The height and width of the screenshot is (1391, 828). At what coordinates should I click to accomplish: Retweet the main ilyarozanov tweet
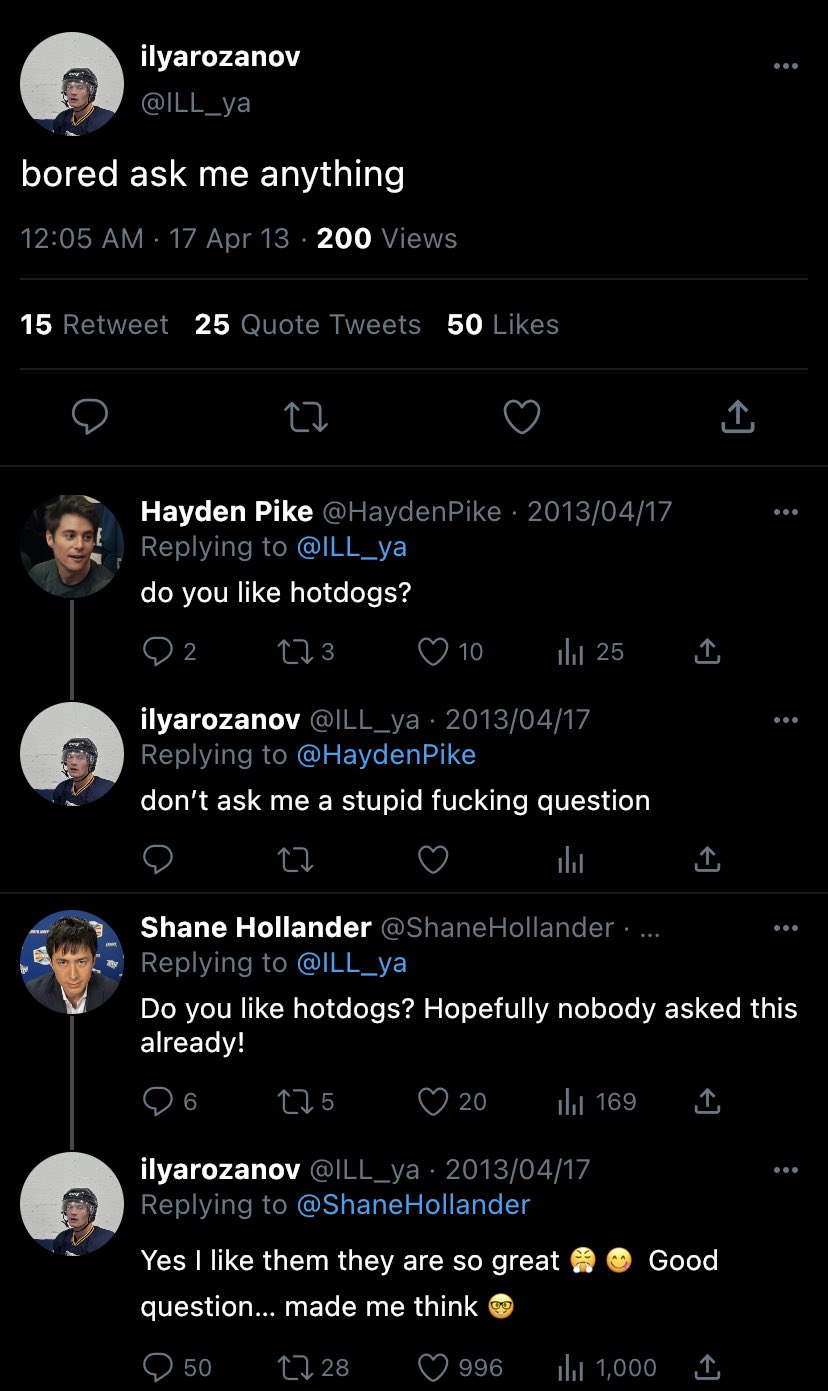(306, 417)
